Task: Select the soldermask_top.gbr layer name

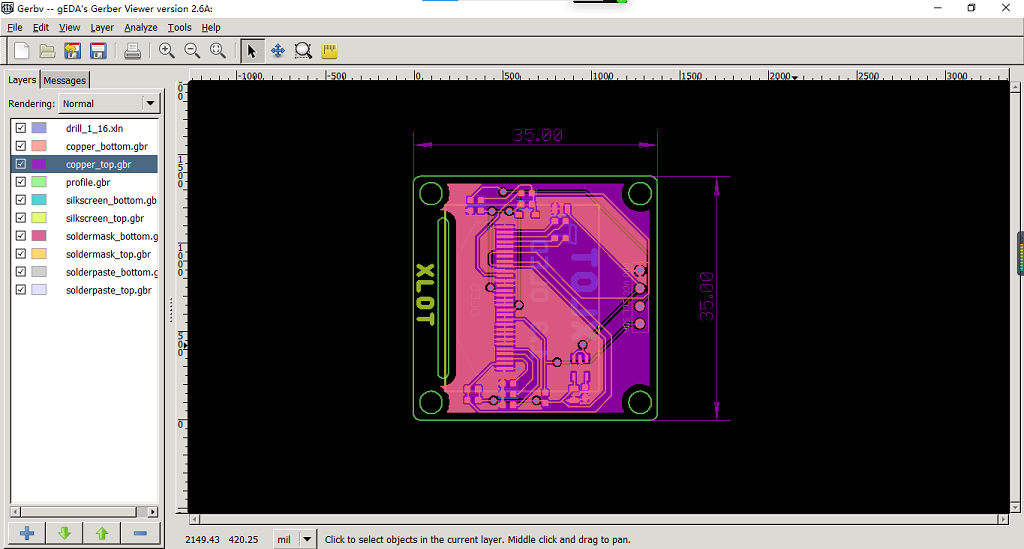Action: tap(108, 254)
